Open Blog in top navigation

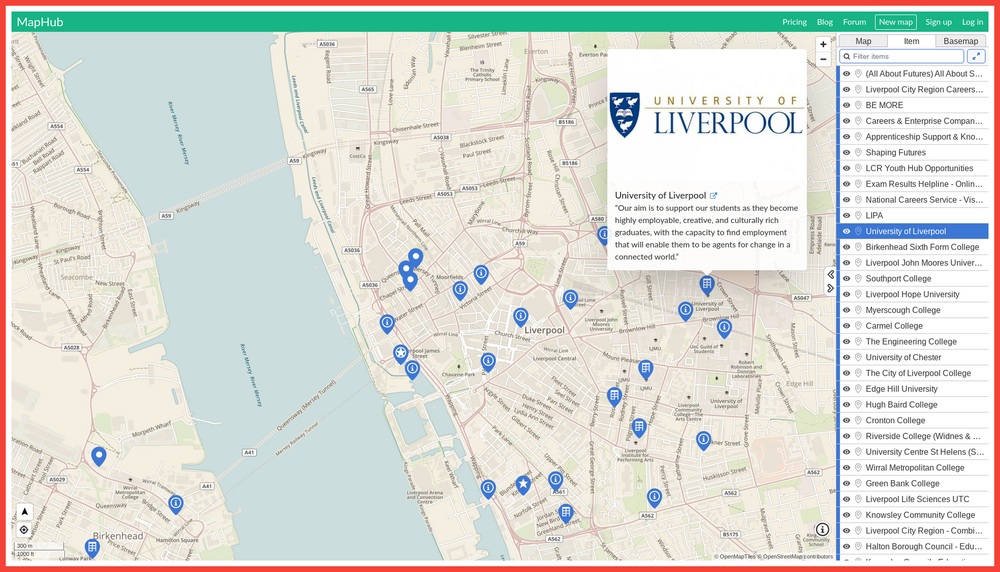tap(825, 22)
